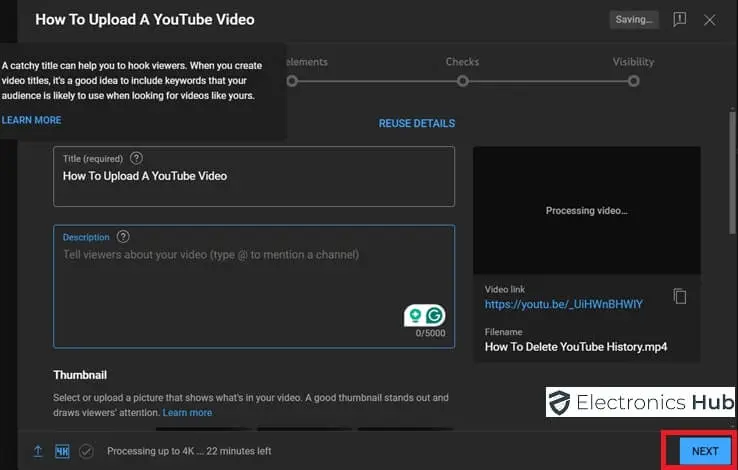Click the Visibility step circle marker
Viewport: 738px width, 470px height.
634,81
